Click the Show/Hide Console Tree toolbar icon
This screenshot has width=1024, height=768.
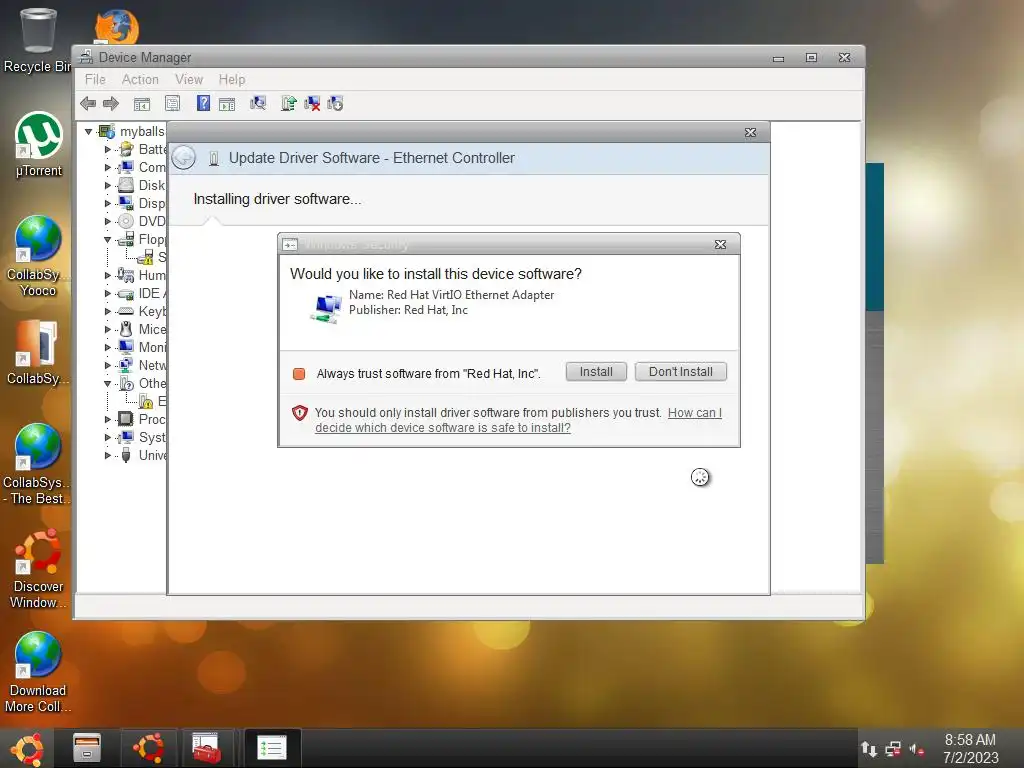click(x=142, y=104)
